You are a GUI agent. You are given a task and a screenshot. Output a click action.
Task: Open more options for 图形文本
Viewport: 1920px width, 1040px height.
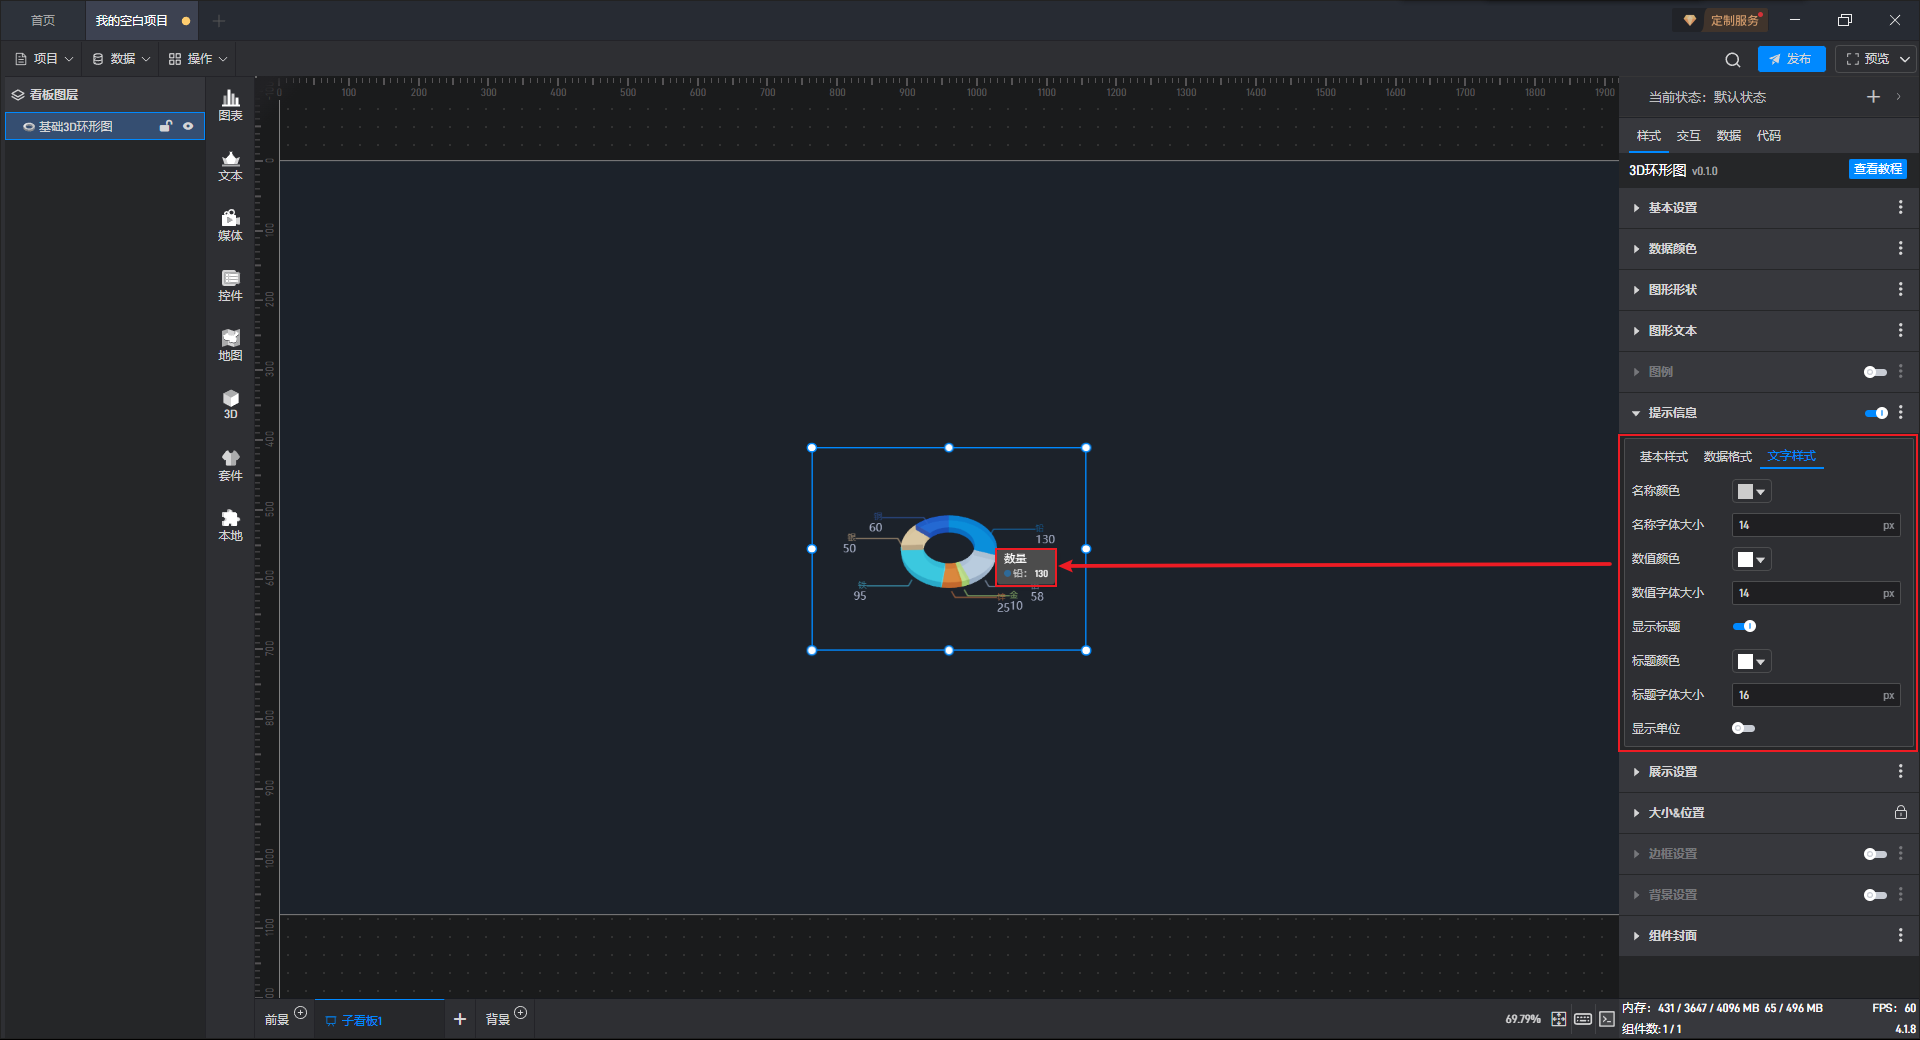click(1900, 330)
